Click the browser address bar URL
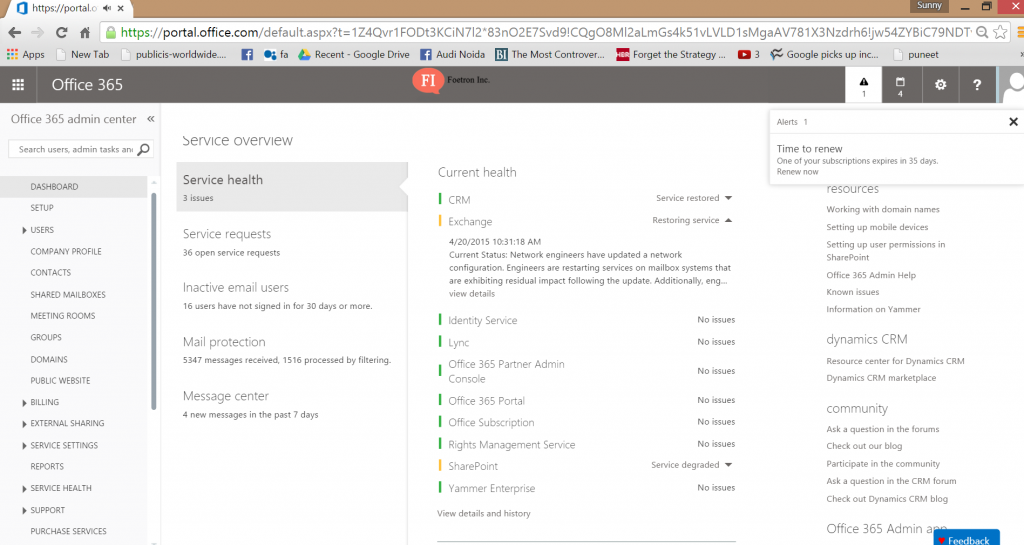This screenshot has width=1024, height=545. tap(545, 32)
